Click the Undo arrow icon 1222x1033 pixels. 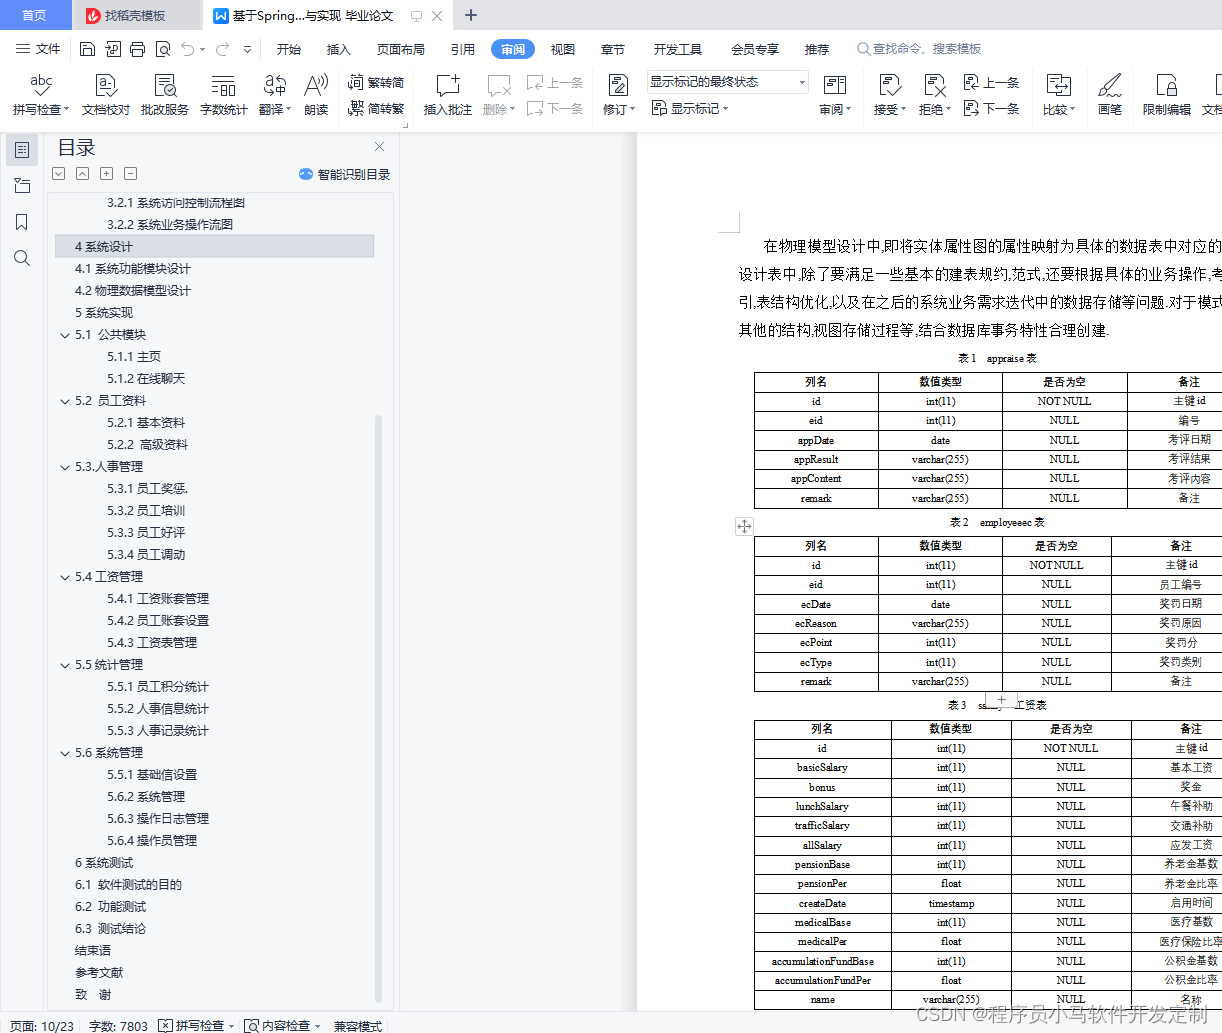click(188, 49)
